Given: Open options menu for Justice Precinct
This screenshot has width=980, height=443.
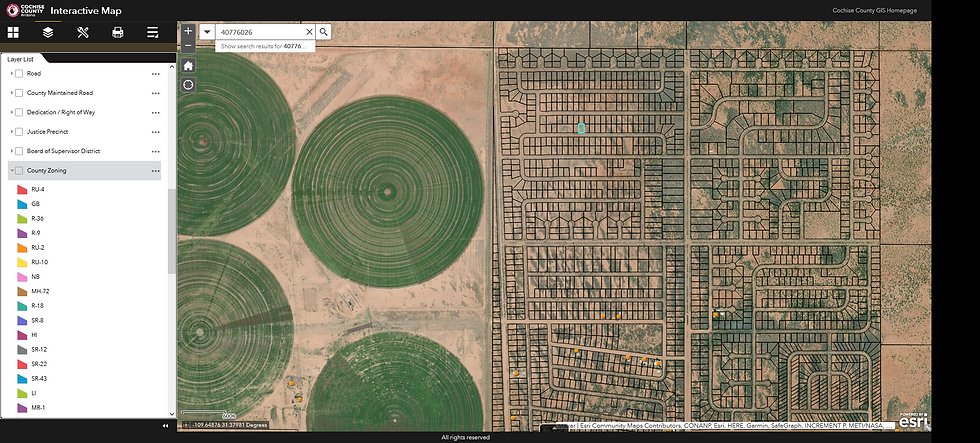Looking at the screenshot, I should (156, 132).
